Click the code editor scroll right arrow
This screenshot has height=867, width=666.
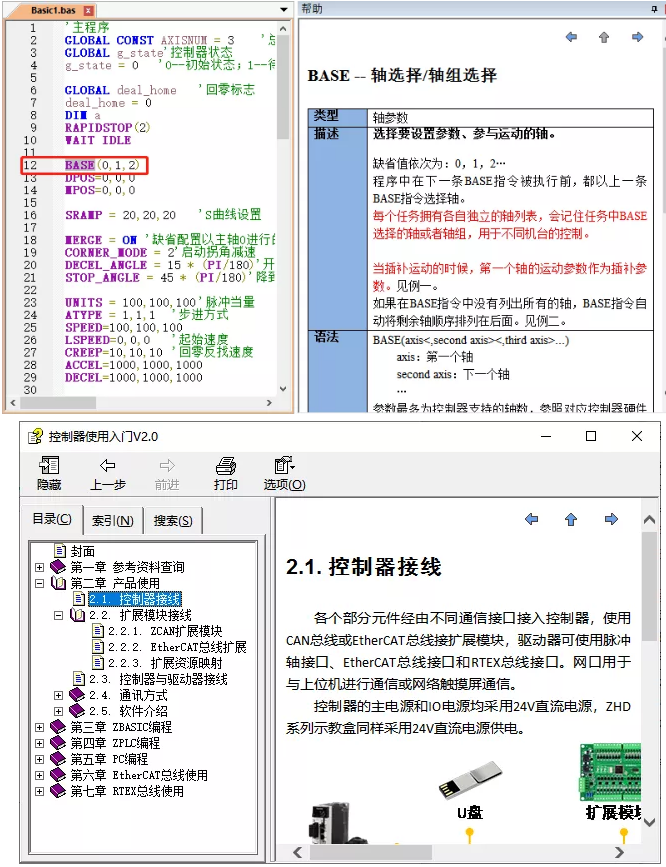point(269,403)
